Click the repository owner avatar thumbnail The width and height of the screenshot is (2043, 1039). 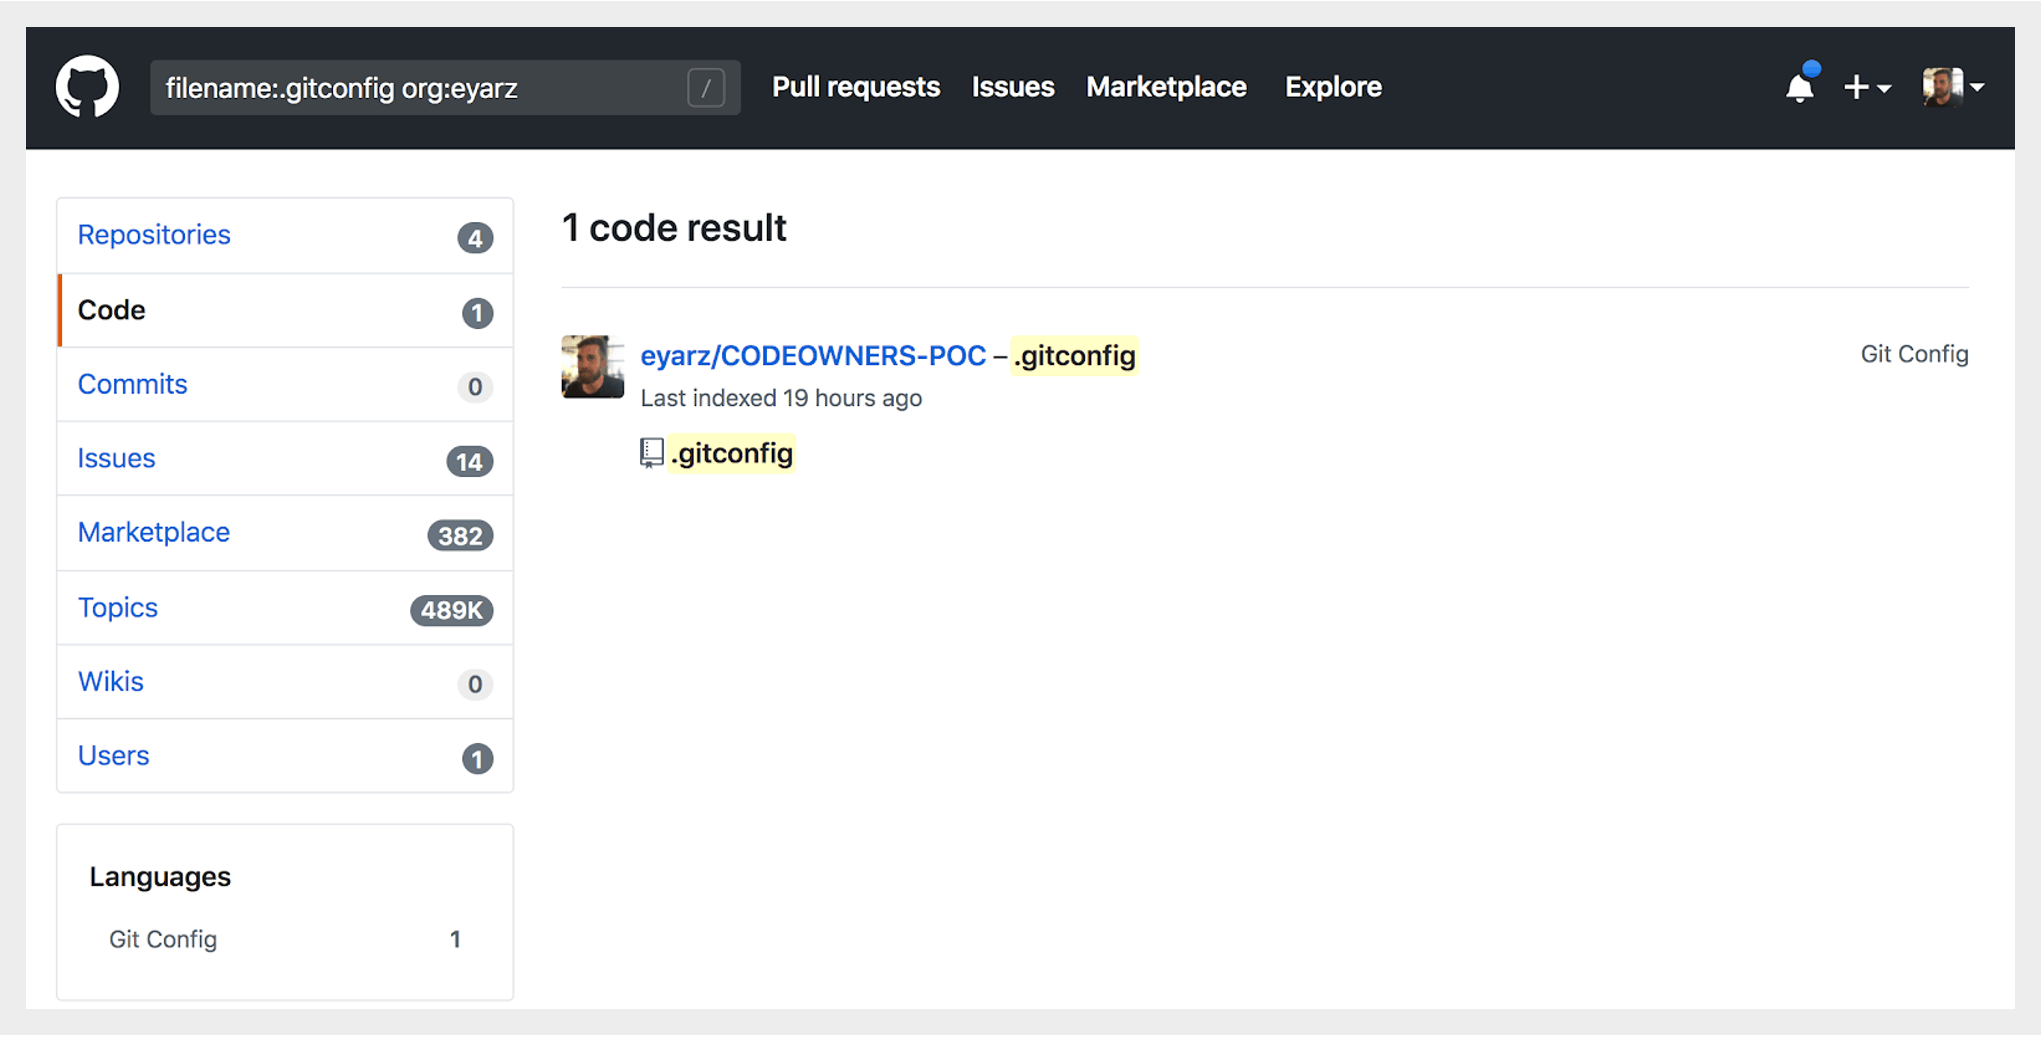point(592,367)
